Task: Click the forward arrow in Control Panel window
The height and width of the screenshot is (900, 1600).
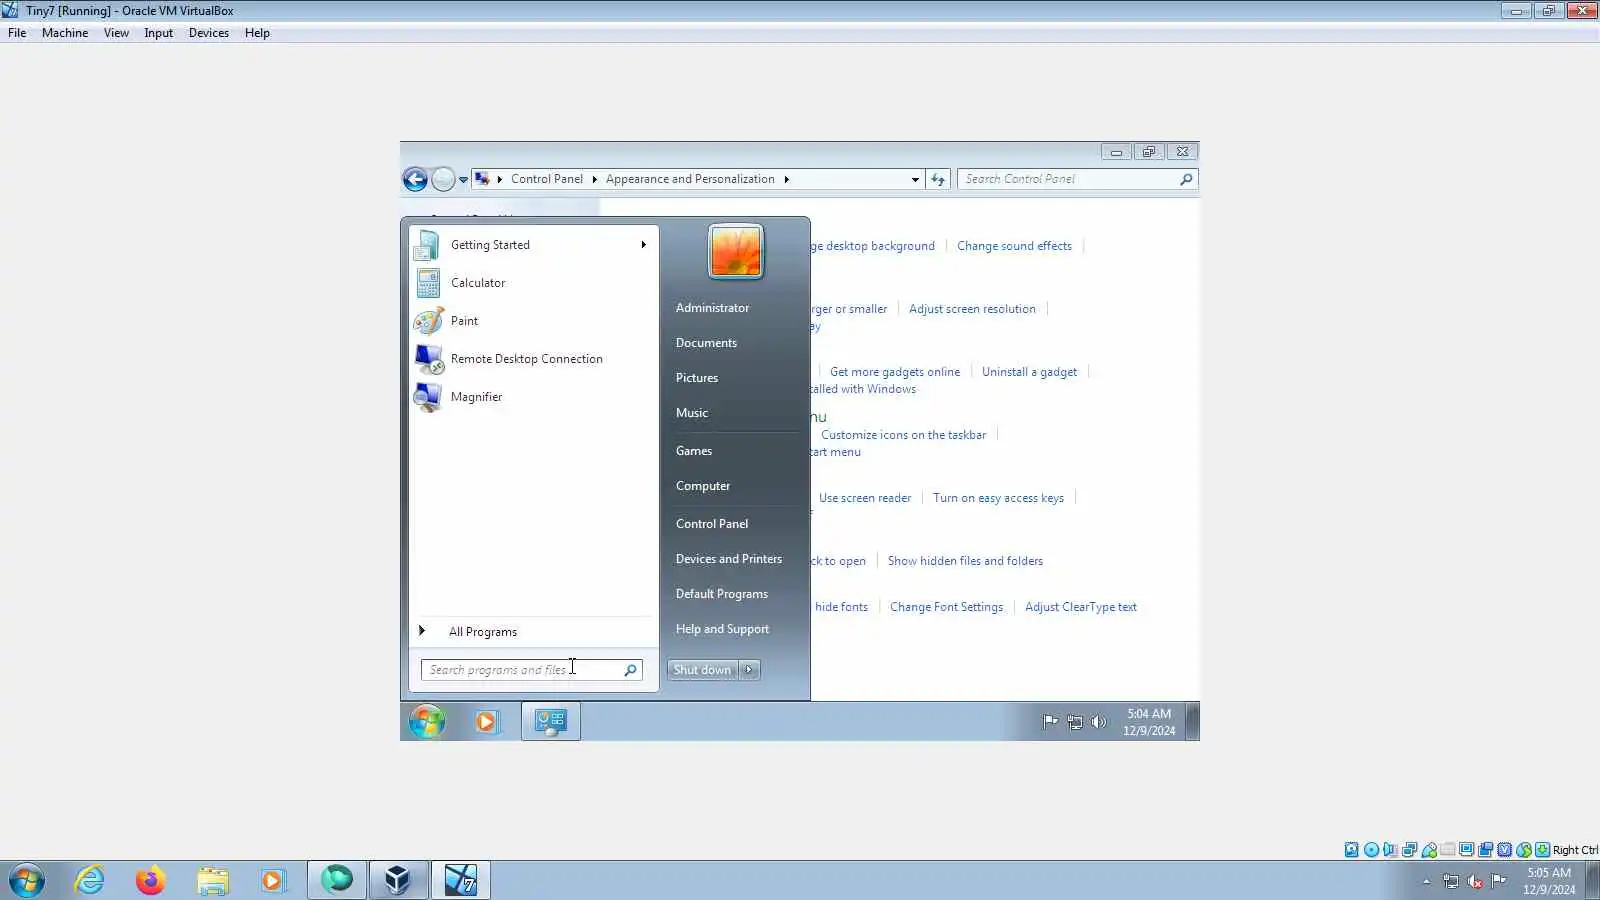Action: point(443,180)
